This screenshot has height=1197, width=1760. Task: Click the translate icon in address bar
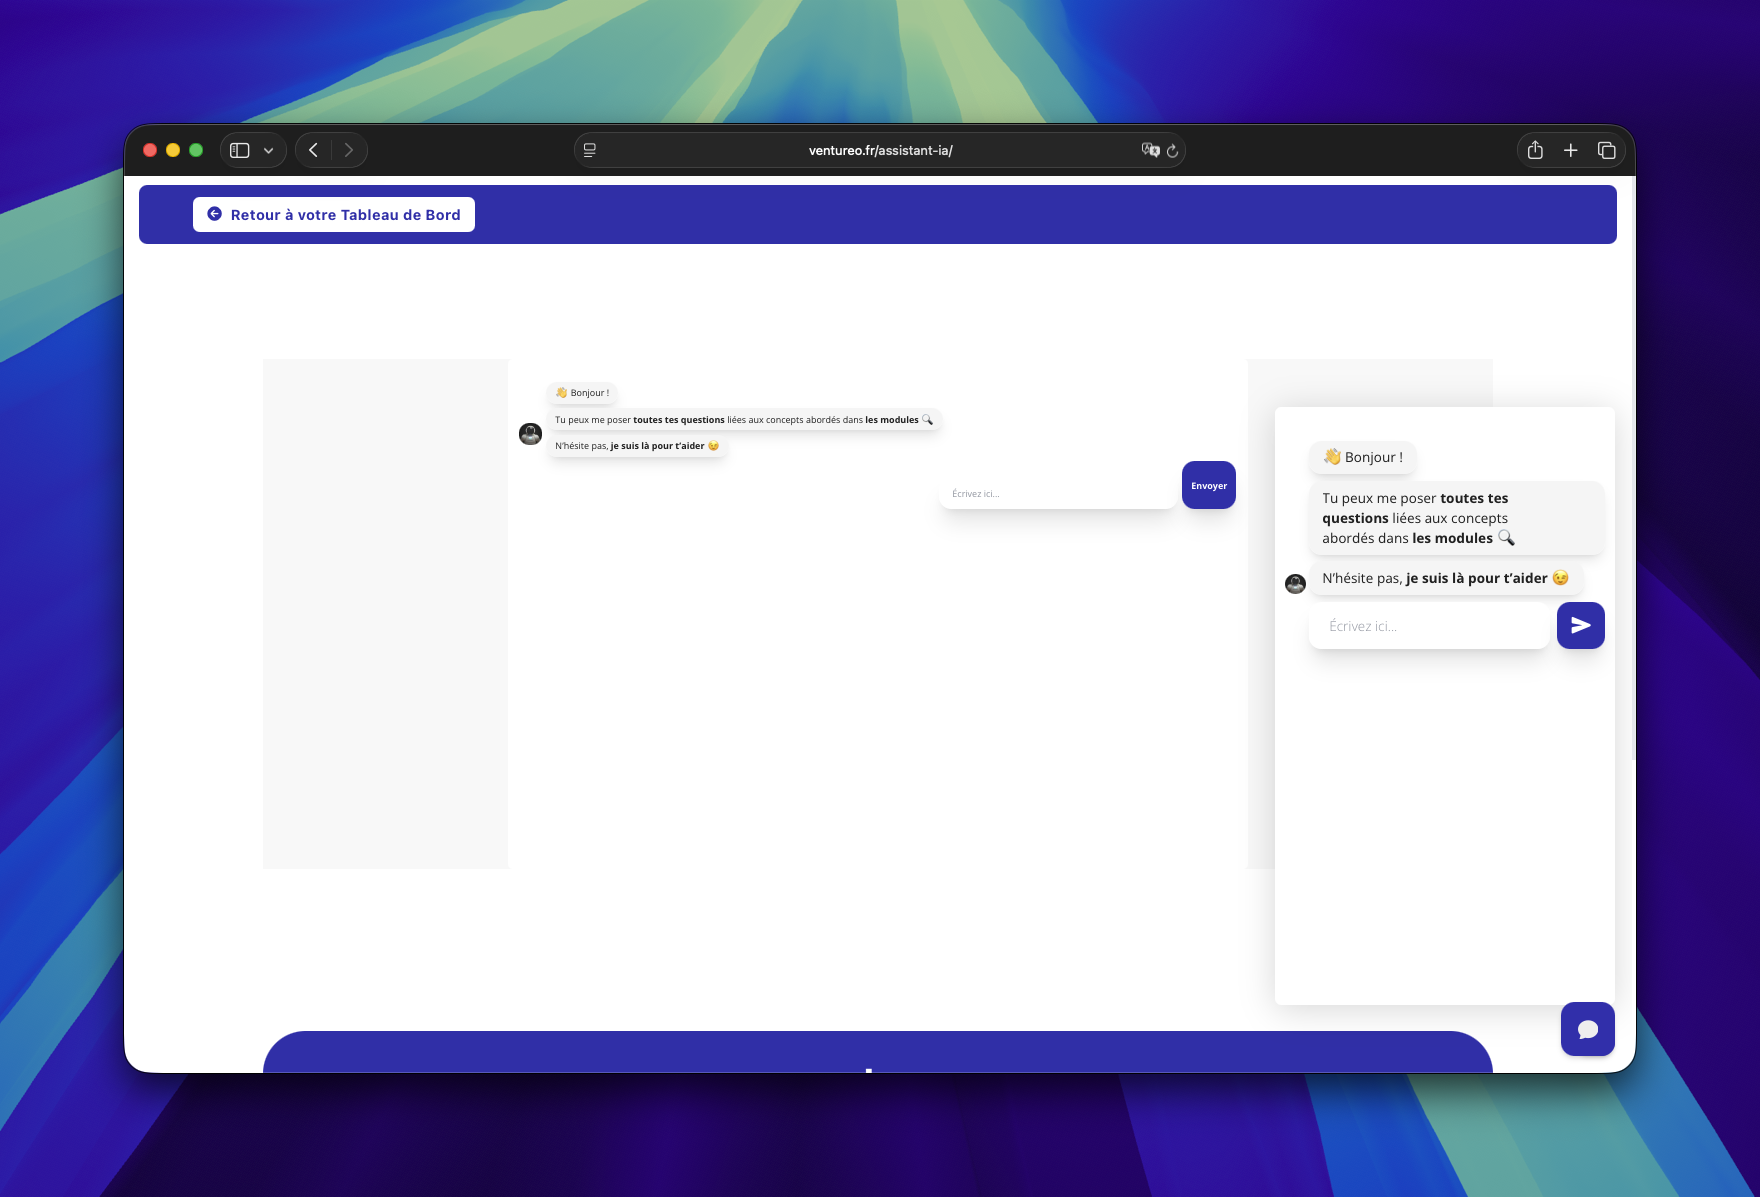1151,150
